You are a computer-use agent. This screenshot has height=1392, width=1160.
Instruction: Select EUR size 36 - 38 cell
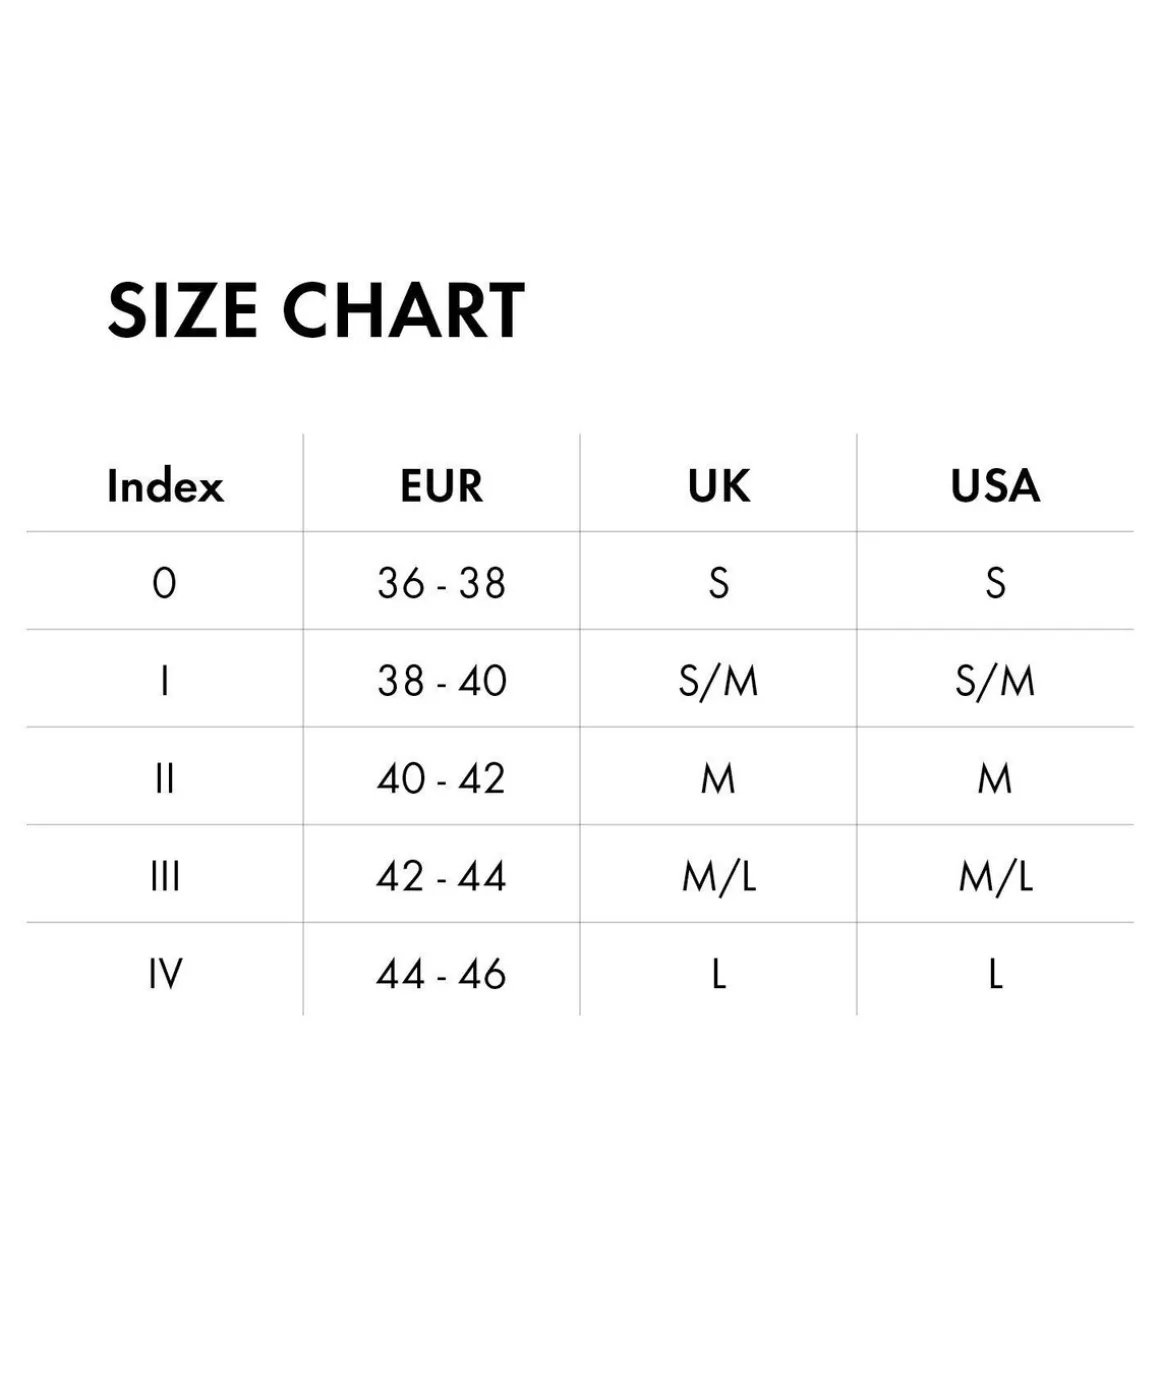(441, 583)
